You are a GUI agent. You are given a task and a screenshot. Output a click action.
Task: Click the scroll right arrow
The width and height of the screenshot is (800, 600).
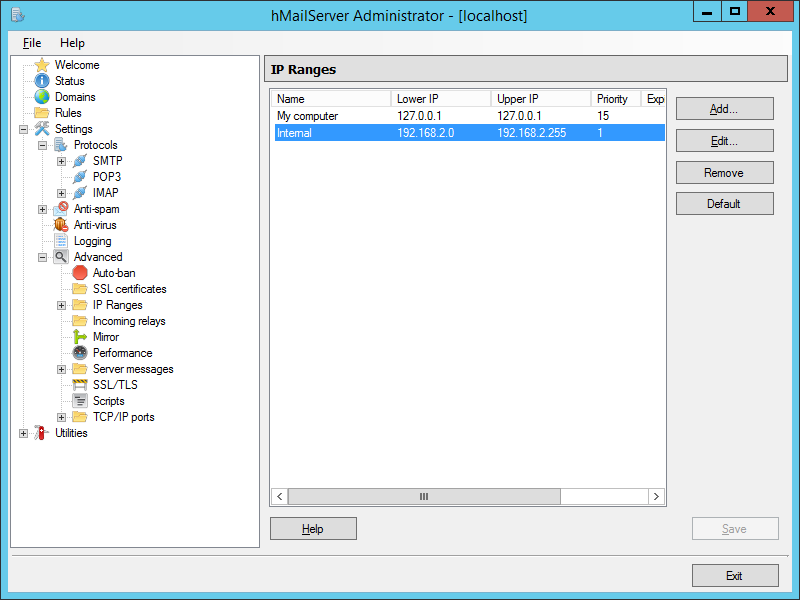pyautogui.click(x=657, y=496)
